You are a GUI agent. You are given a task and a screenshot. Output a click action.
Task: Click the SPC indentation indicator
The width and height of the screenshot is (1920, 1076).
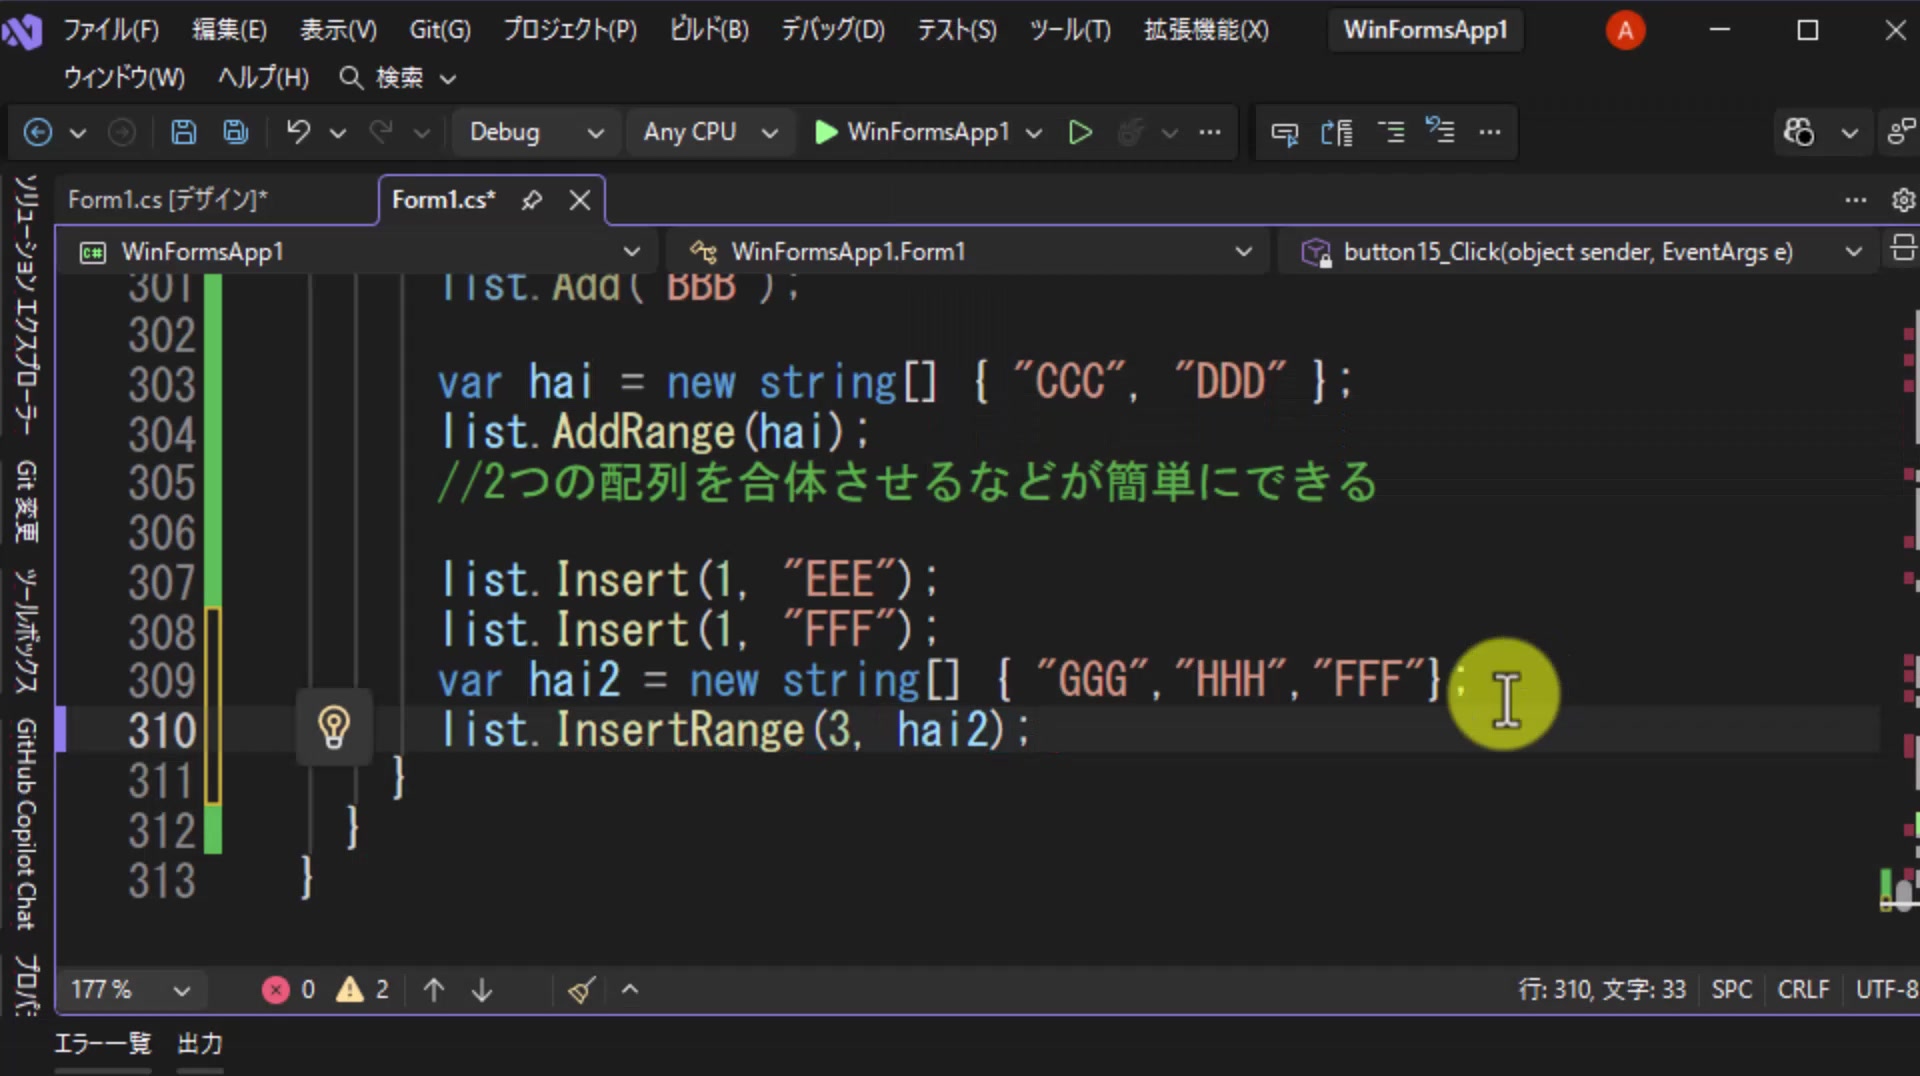tap(1732, 990)
